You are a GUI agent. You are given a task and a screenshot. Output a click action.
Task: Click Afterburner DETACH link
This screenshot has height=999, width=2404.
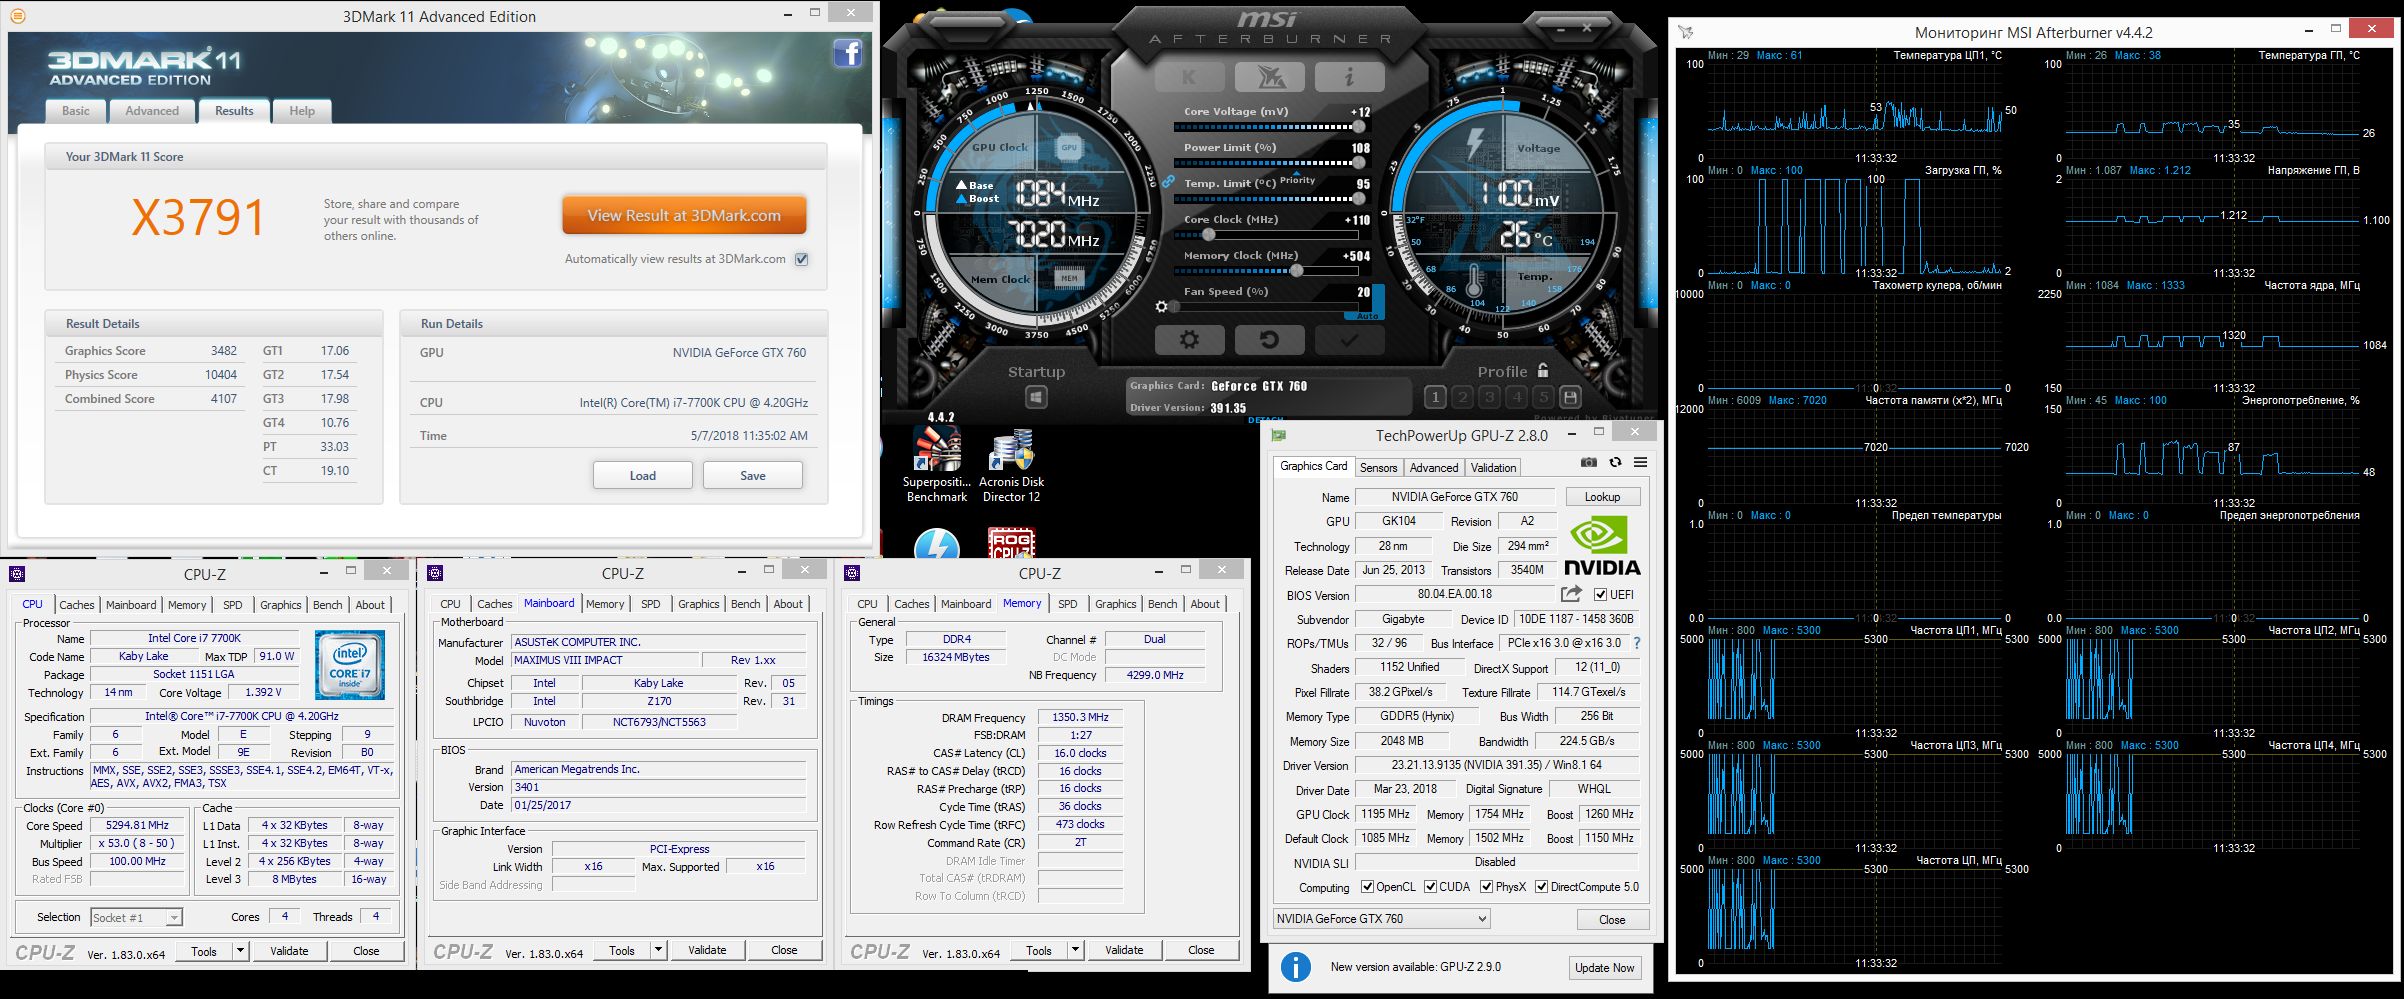(1265, 420)
